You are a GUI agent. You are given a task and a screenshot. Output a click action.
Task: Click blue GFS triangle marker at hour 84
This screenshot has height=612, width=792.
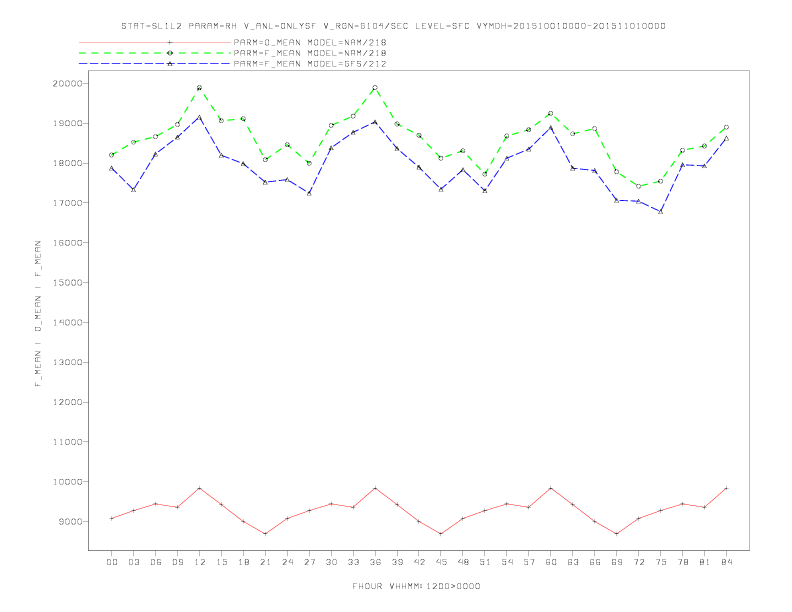(726, 138)
